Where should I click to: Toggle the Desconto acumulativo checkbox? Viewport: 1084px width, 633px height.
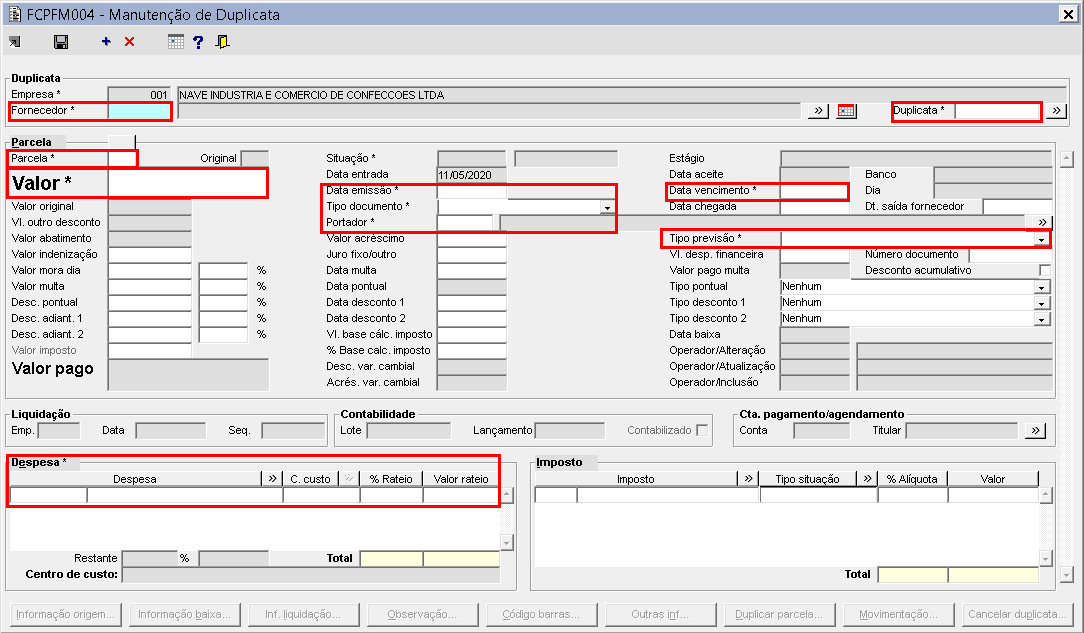tap(1045, 270)
